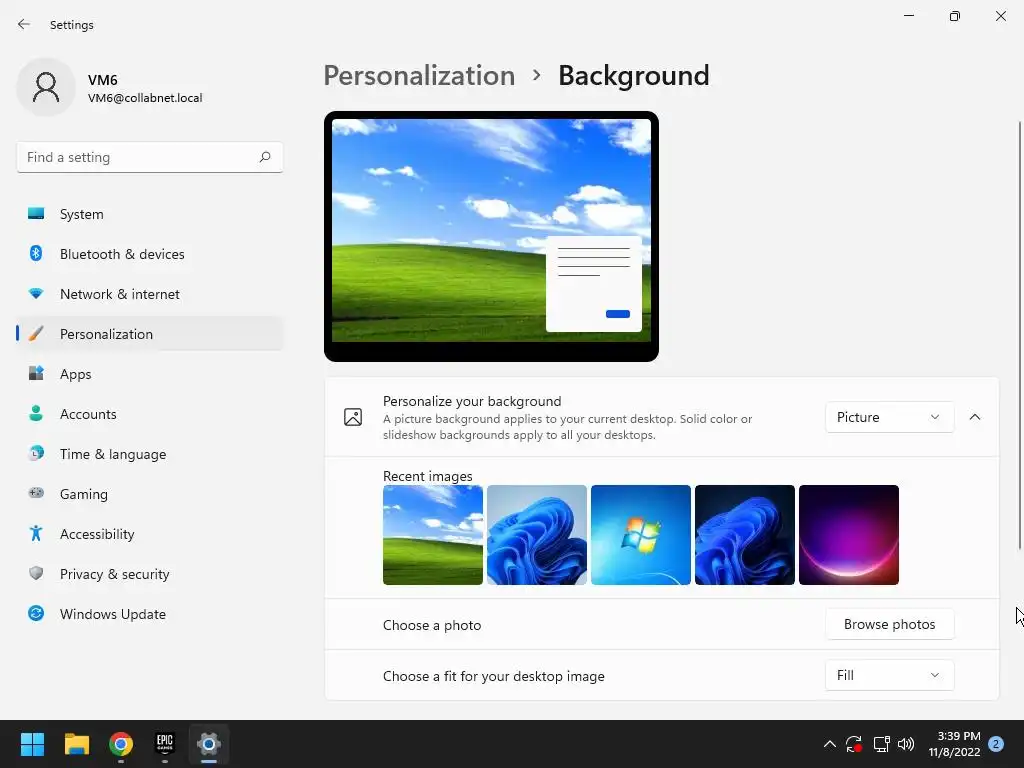Open Accessibility settings
Screen dimensions: 1024x768
(x=150, y=534)
